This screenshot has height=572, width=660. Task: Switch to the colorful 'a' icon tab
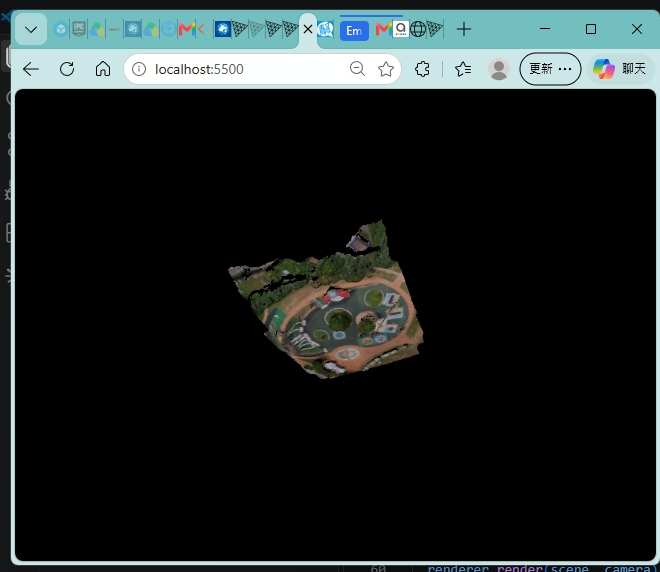coord(401,29)
